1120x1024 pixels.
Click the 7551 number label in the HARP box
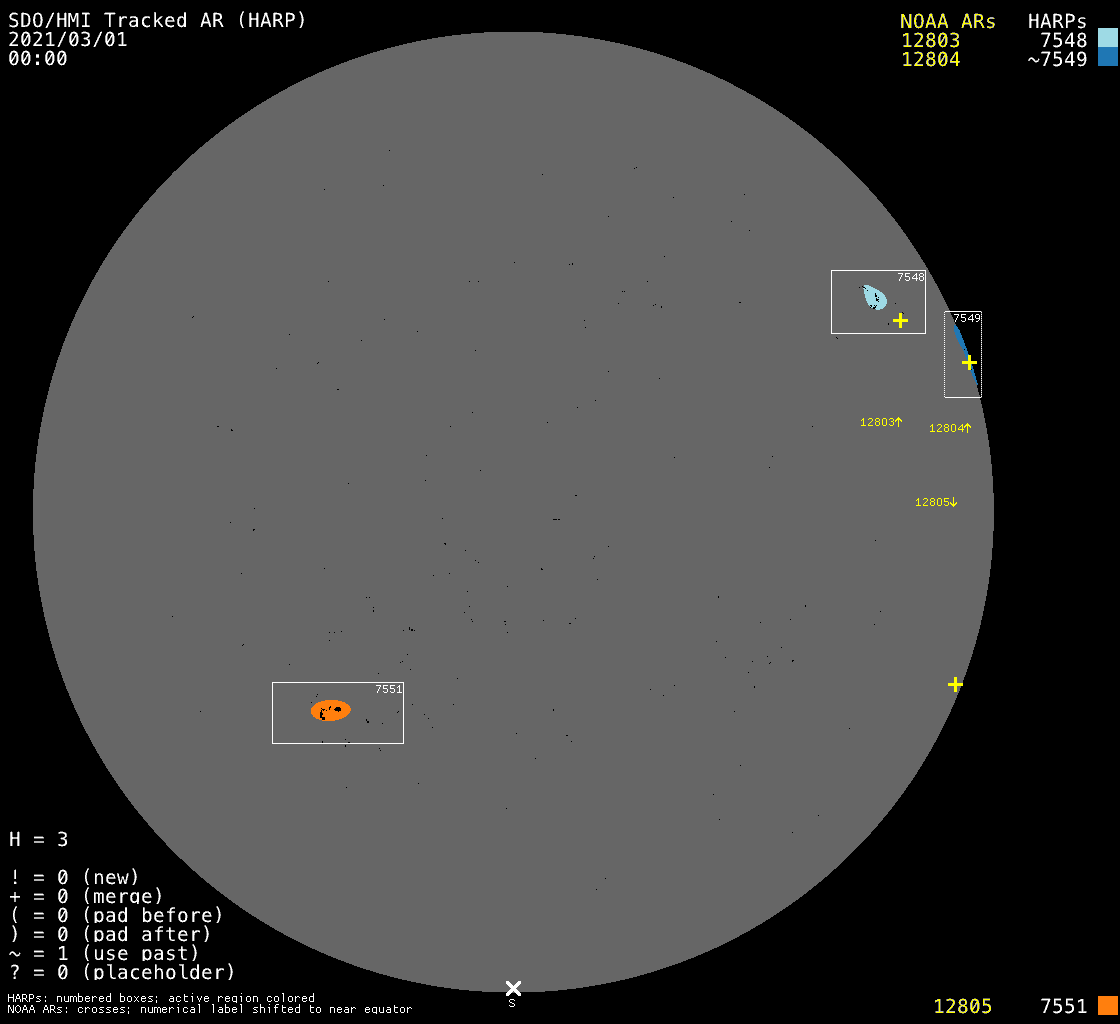tap(388, 689)
